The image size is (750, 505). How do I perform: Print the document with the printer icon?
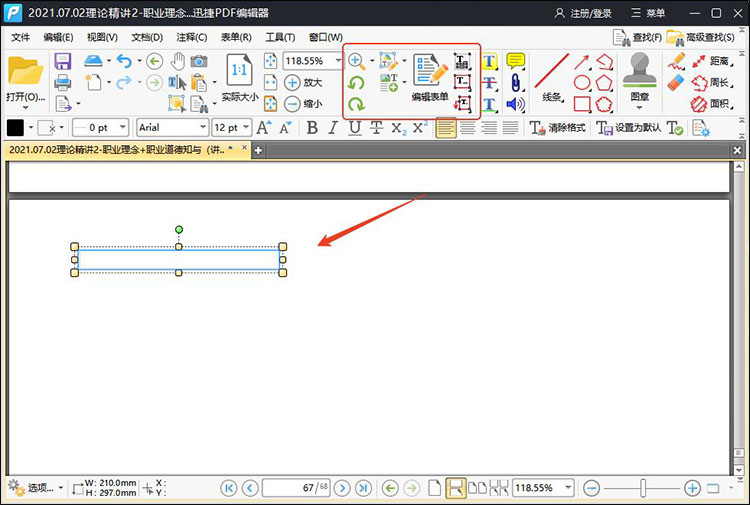pyautogui.click(x=63, y=83)
